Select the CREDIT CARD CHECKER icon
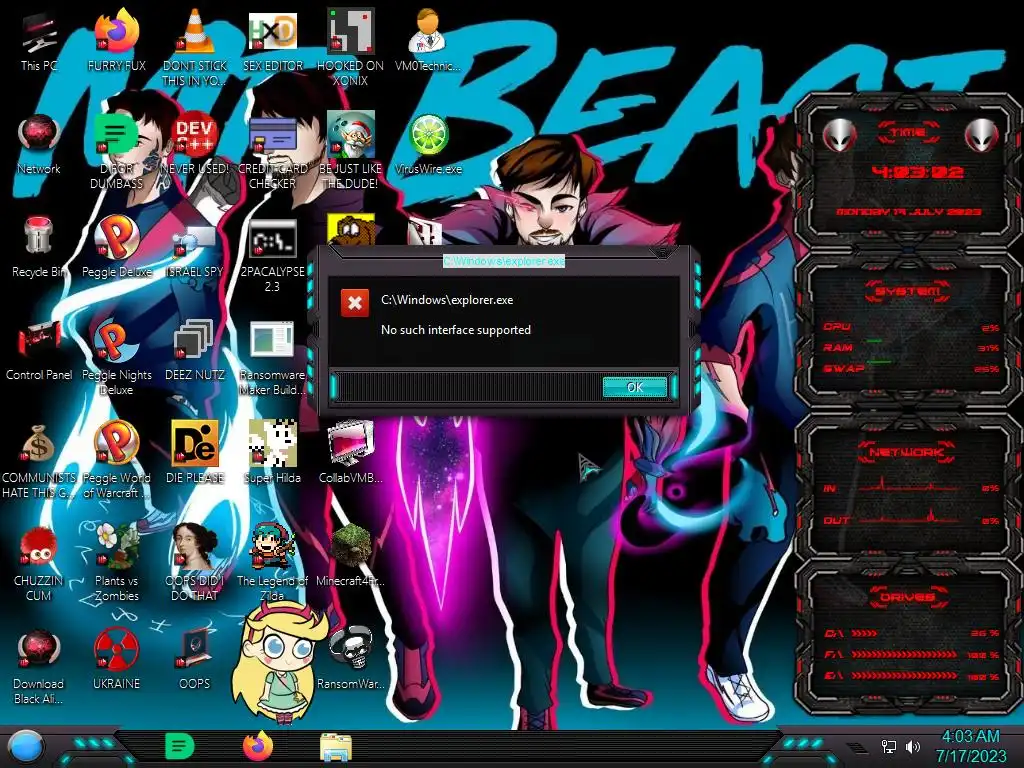1024x768 pixels. (272, 152)
